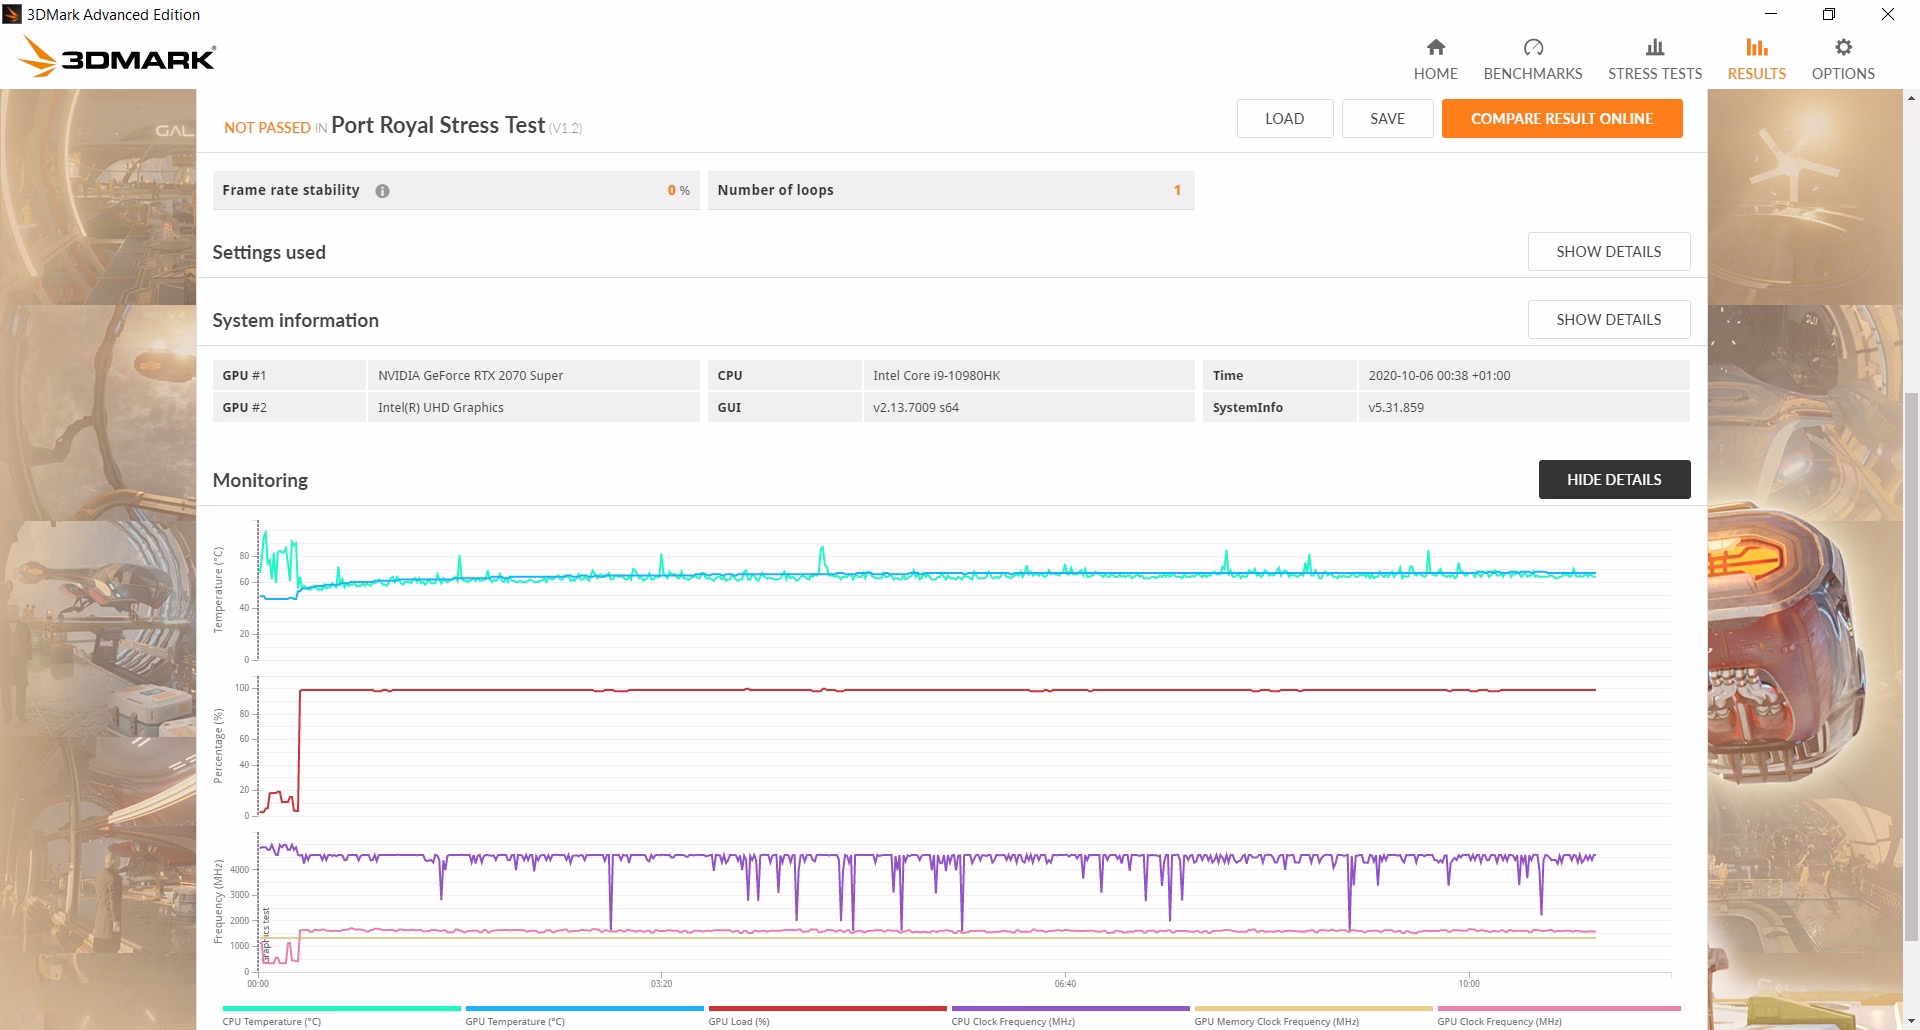Go to the Home tab
The image size is (1920, 1030).
(1435, 60)
